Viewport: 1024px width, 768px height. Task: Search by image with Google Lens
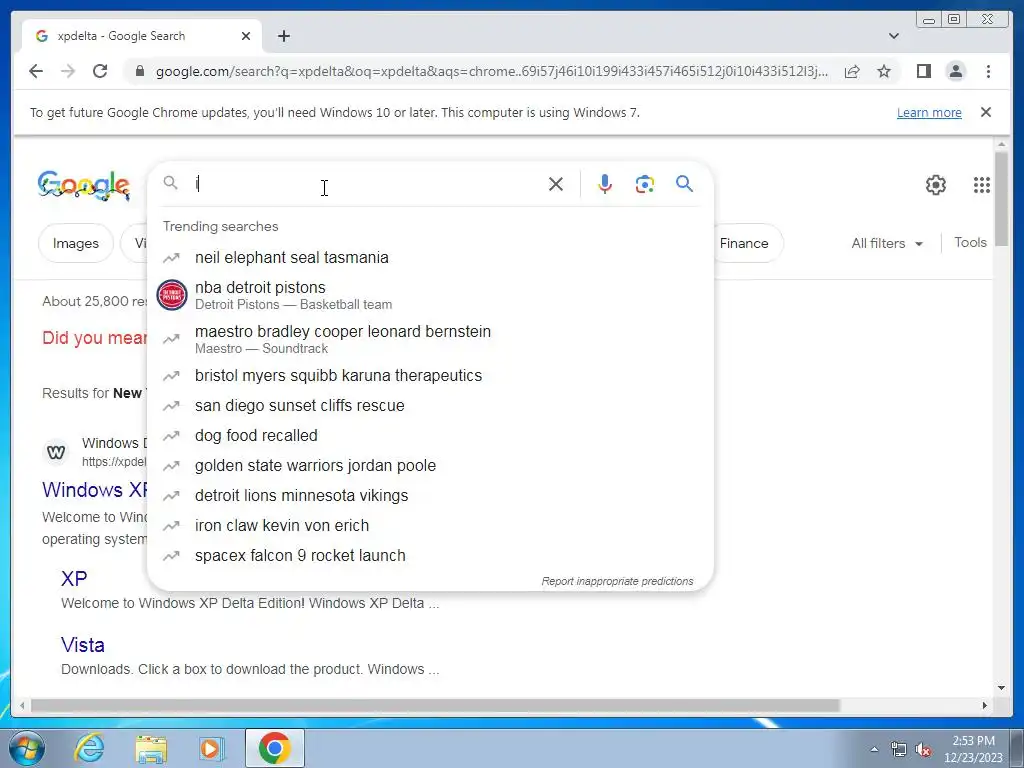645,184
